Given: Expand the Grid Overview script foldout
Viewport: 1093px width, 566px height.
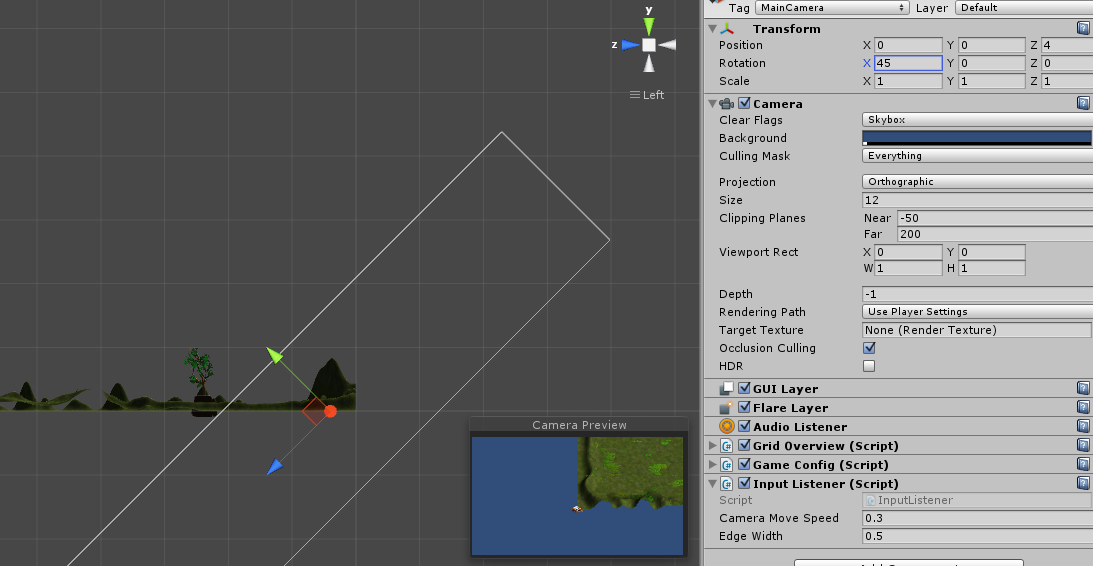Looking at the screenshot, I should click(712, 445).
